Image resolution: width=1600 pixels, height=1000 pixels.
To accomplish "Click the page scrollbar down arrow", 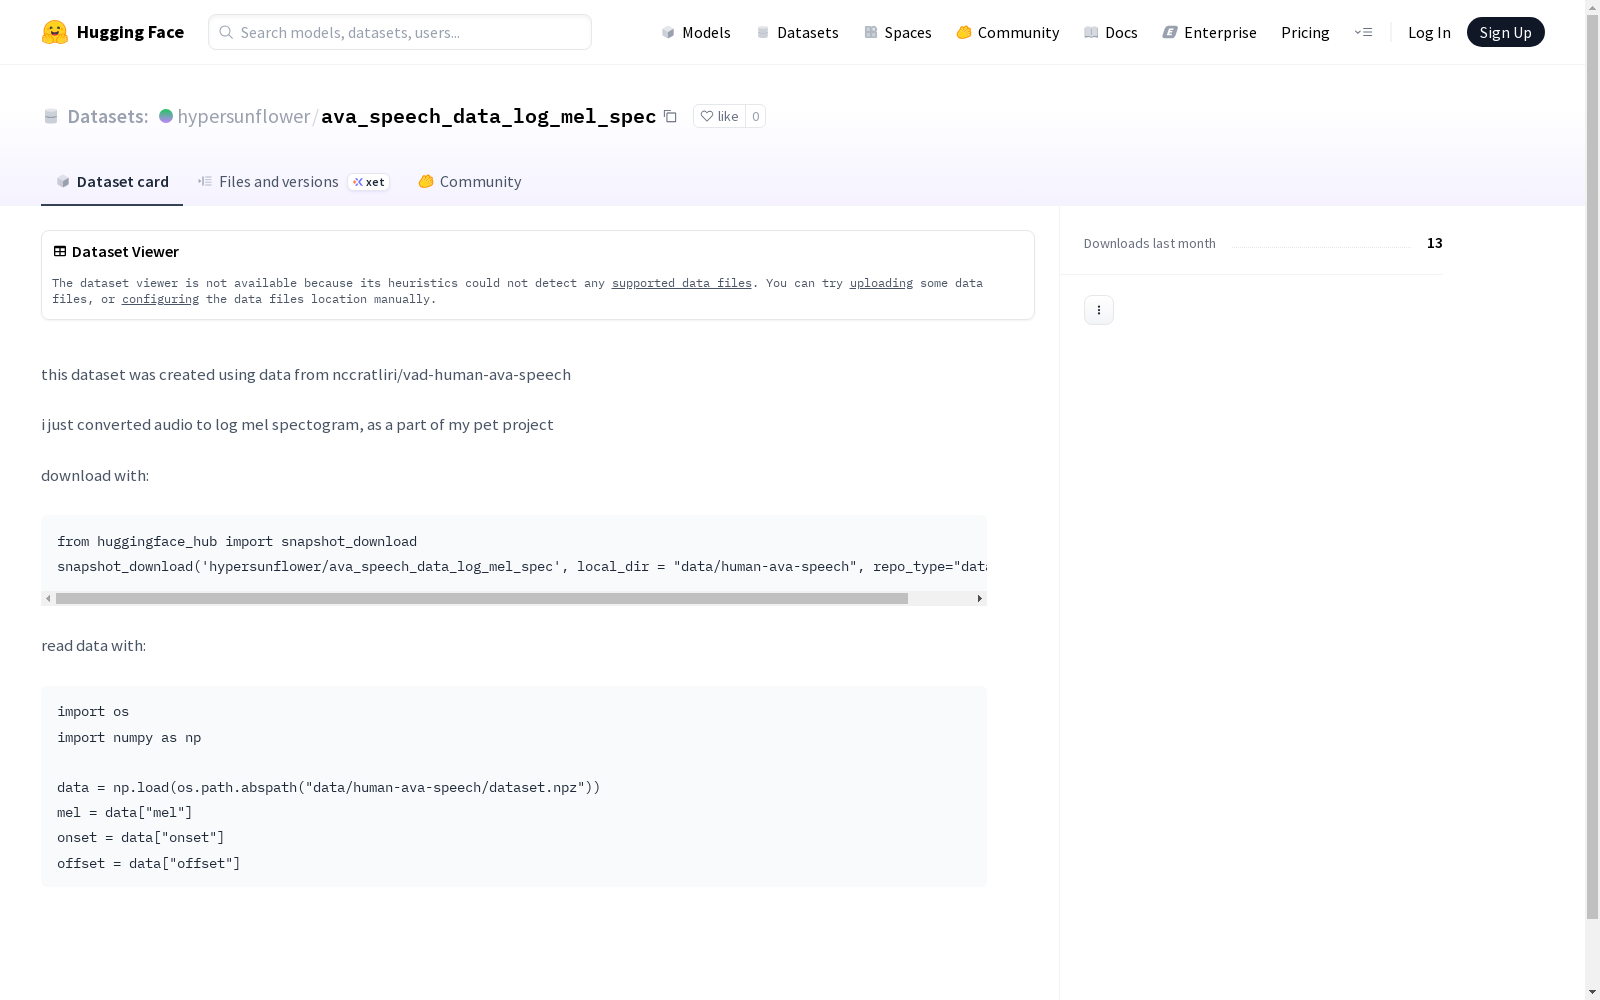I will tap(1592, 992).
